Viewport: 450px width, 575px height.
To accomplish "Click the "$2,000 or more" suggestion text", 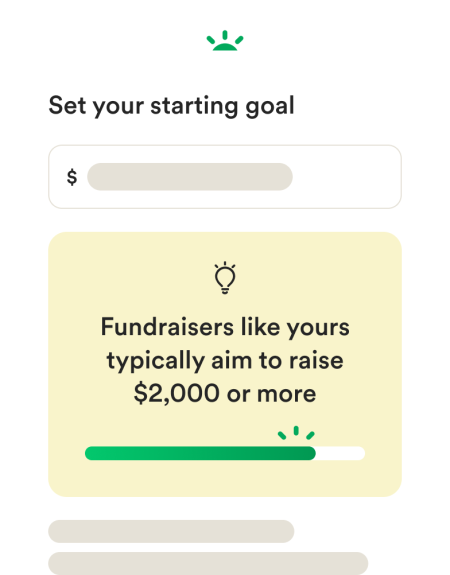I will 225,394.
